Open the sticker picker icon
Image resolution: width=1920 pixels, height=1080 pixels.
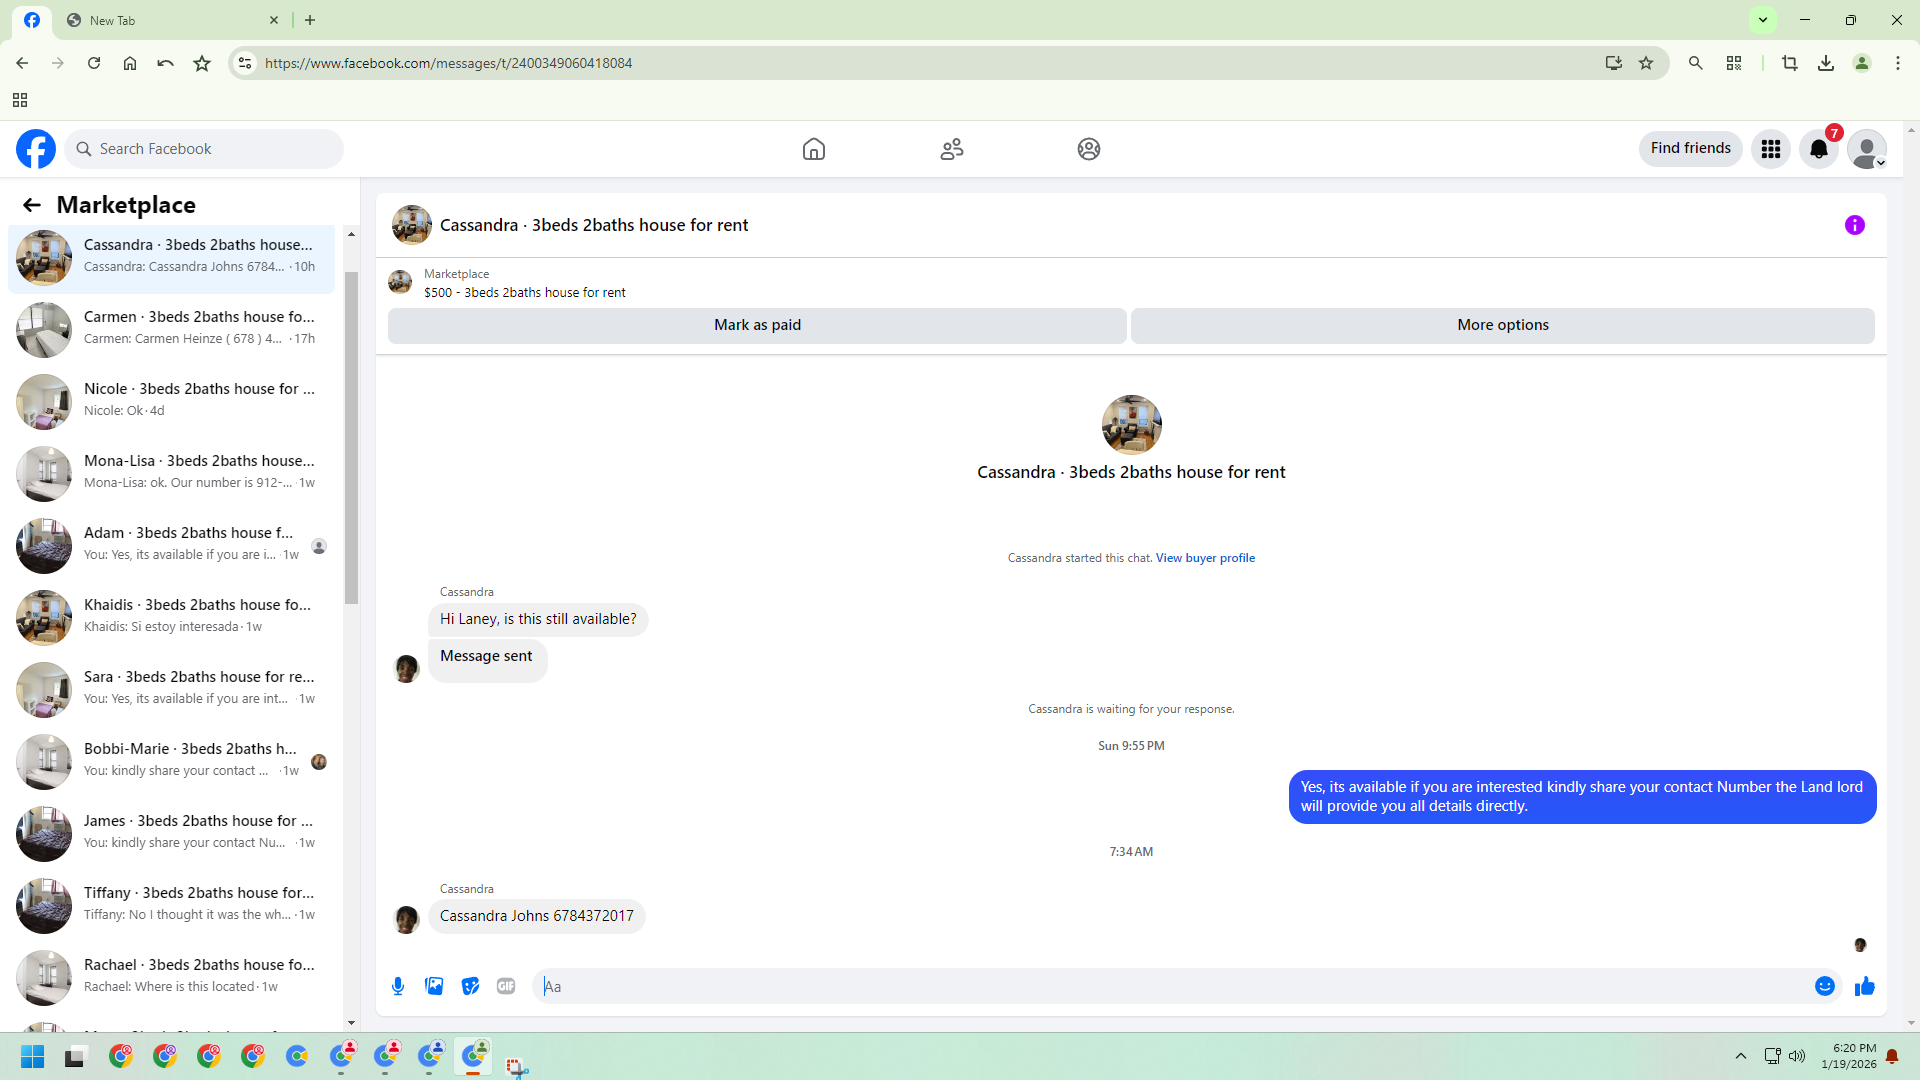point(470,986)
